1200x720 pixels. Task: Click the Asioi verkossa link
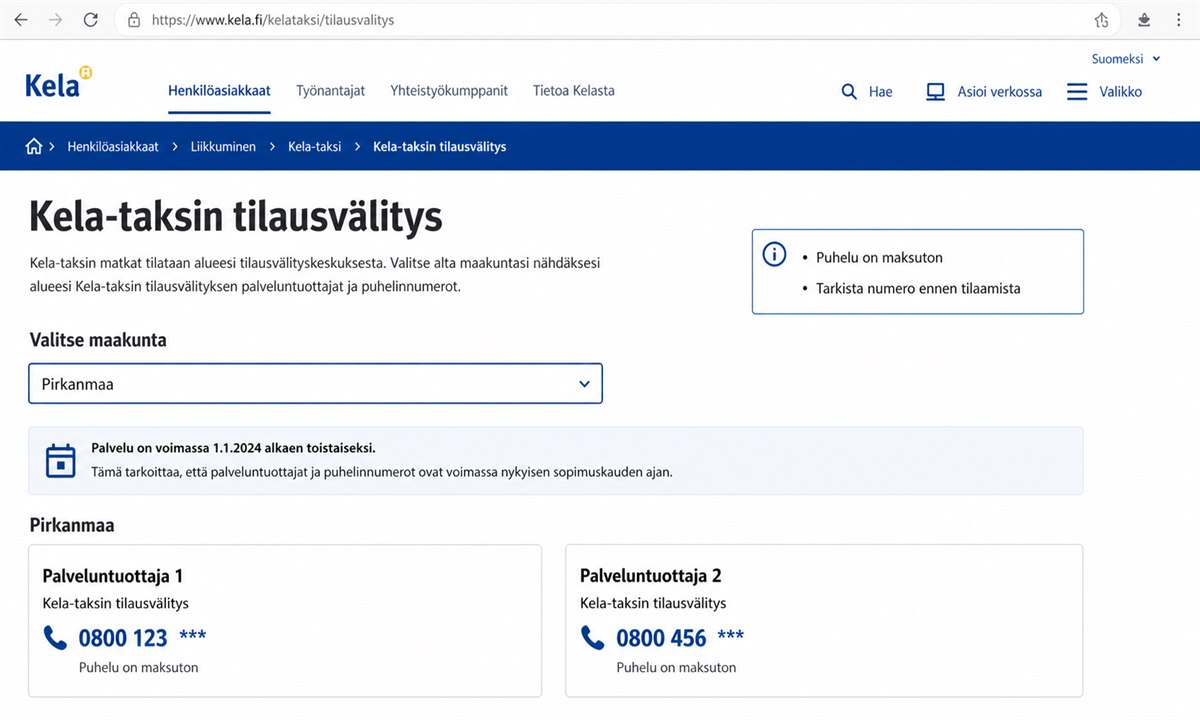984,92
